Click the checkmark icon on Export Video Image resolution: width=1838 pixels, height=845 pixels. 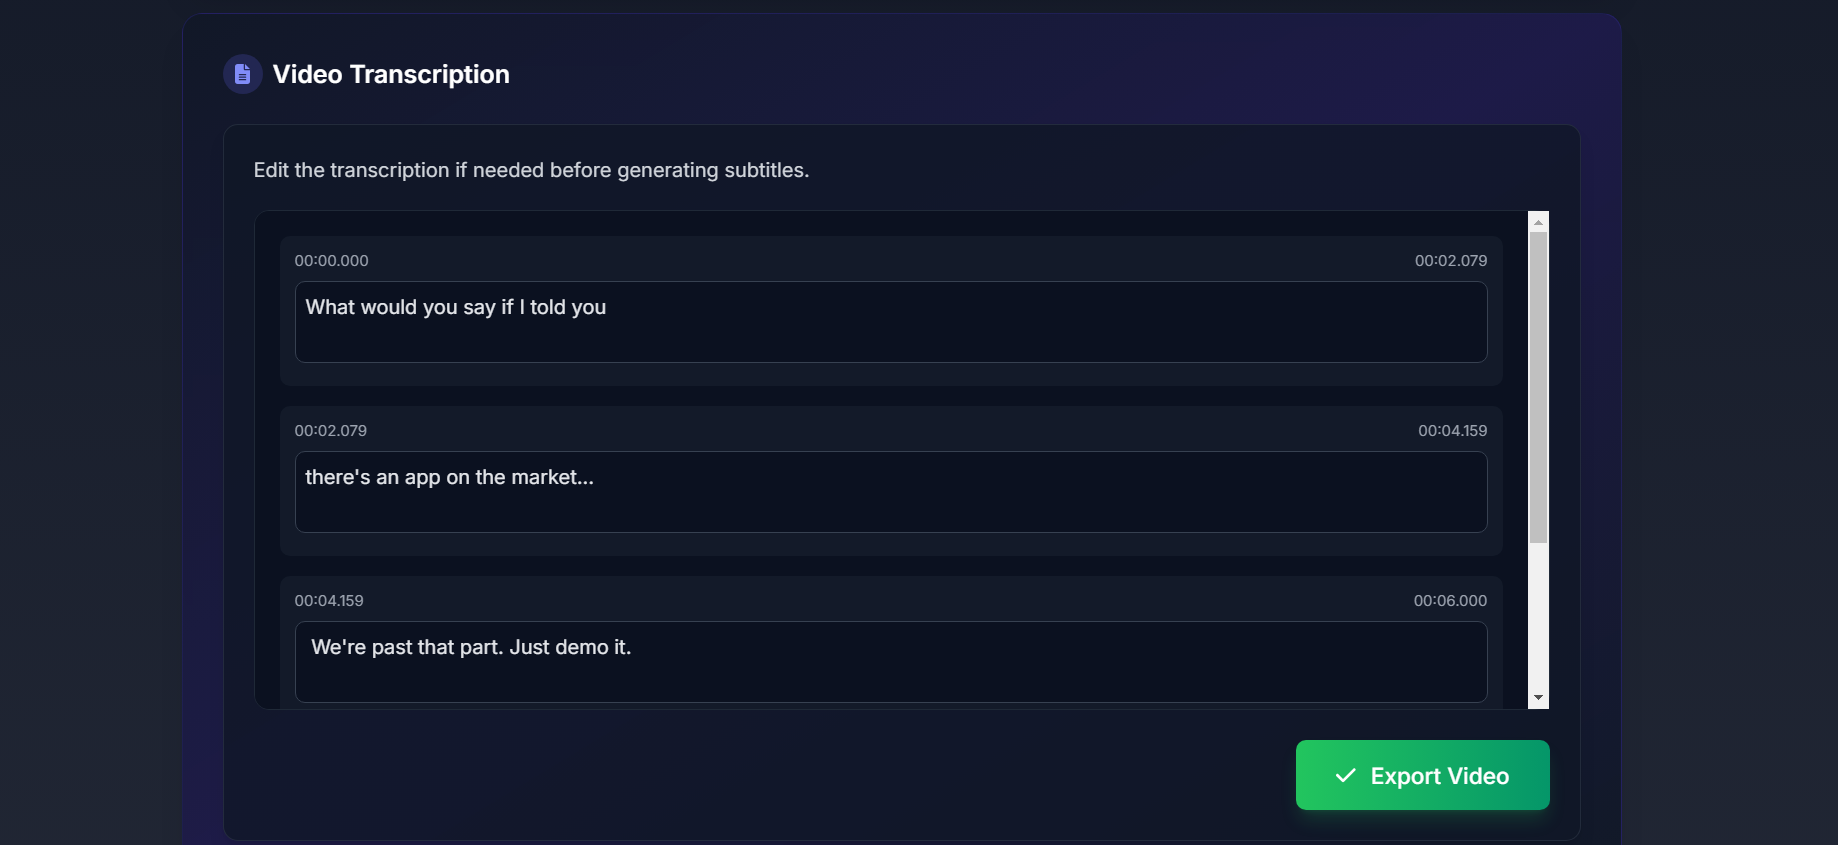click(x=1346, y=776)
